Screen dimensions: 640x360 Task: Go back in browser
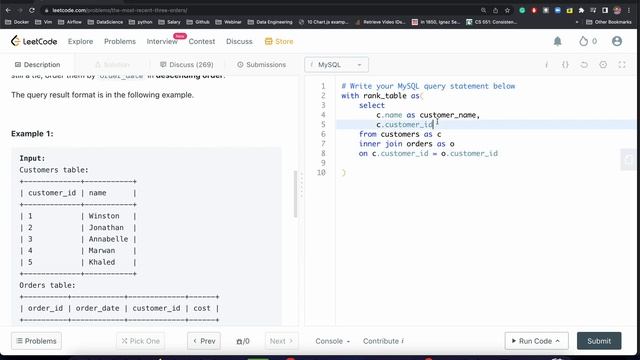pos(8,10)
